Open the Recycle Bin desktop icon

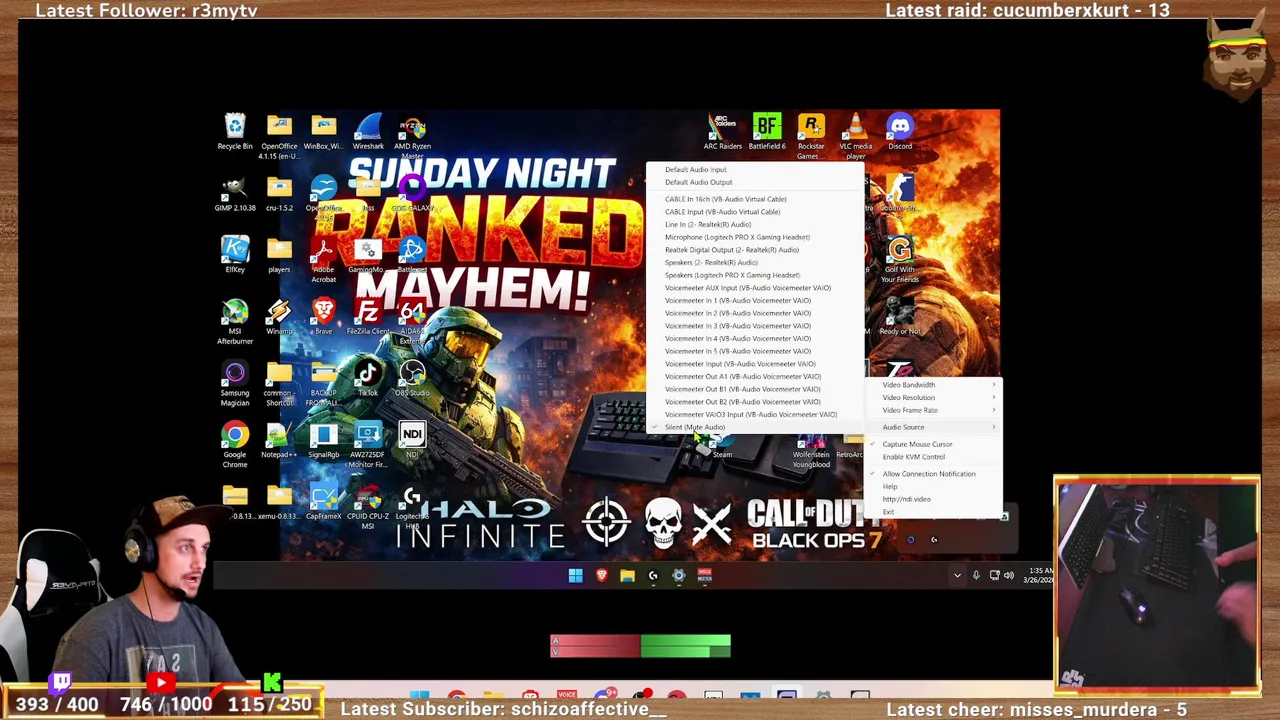pyautogui.click(x=235, y=132)
